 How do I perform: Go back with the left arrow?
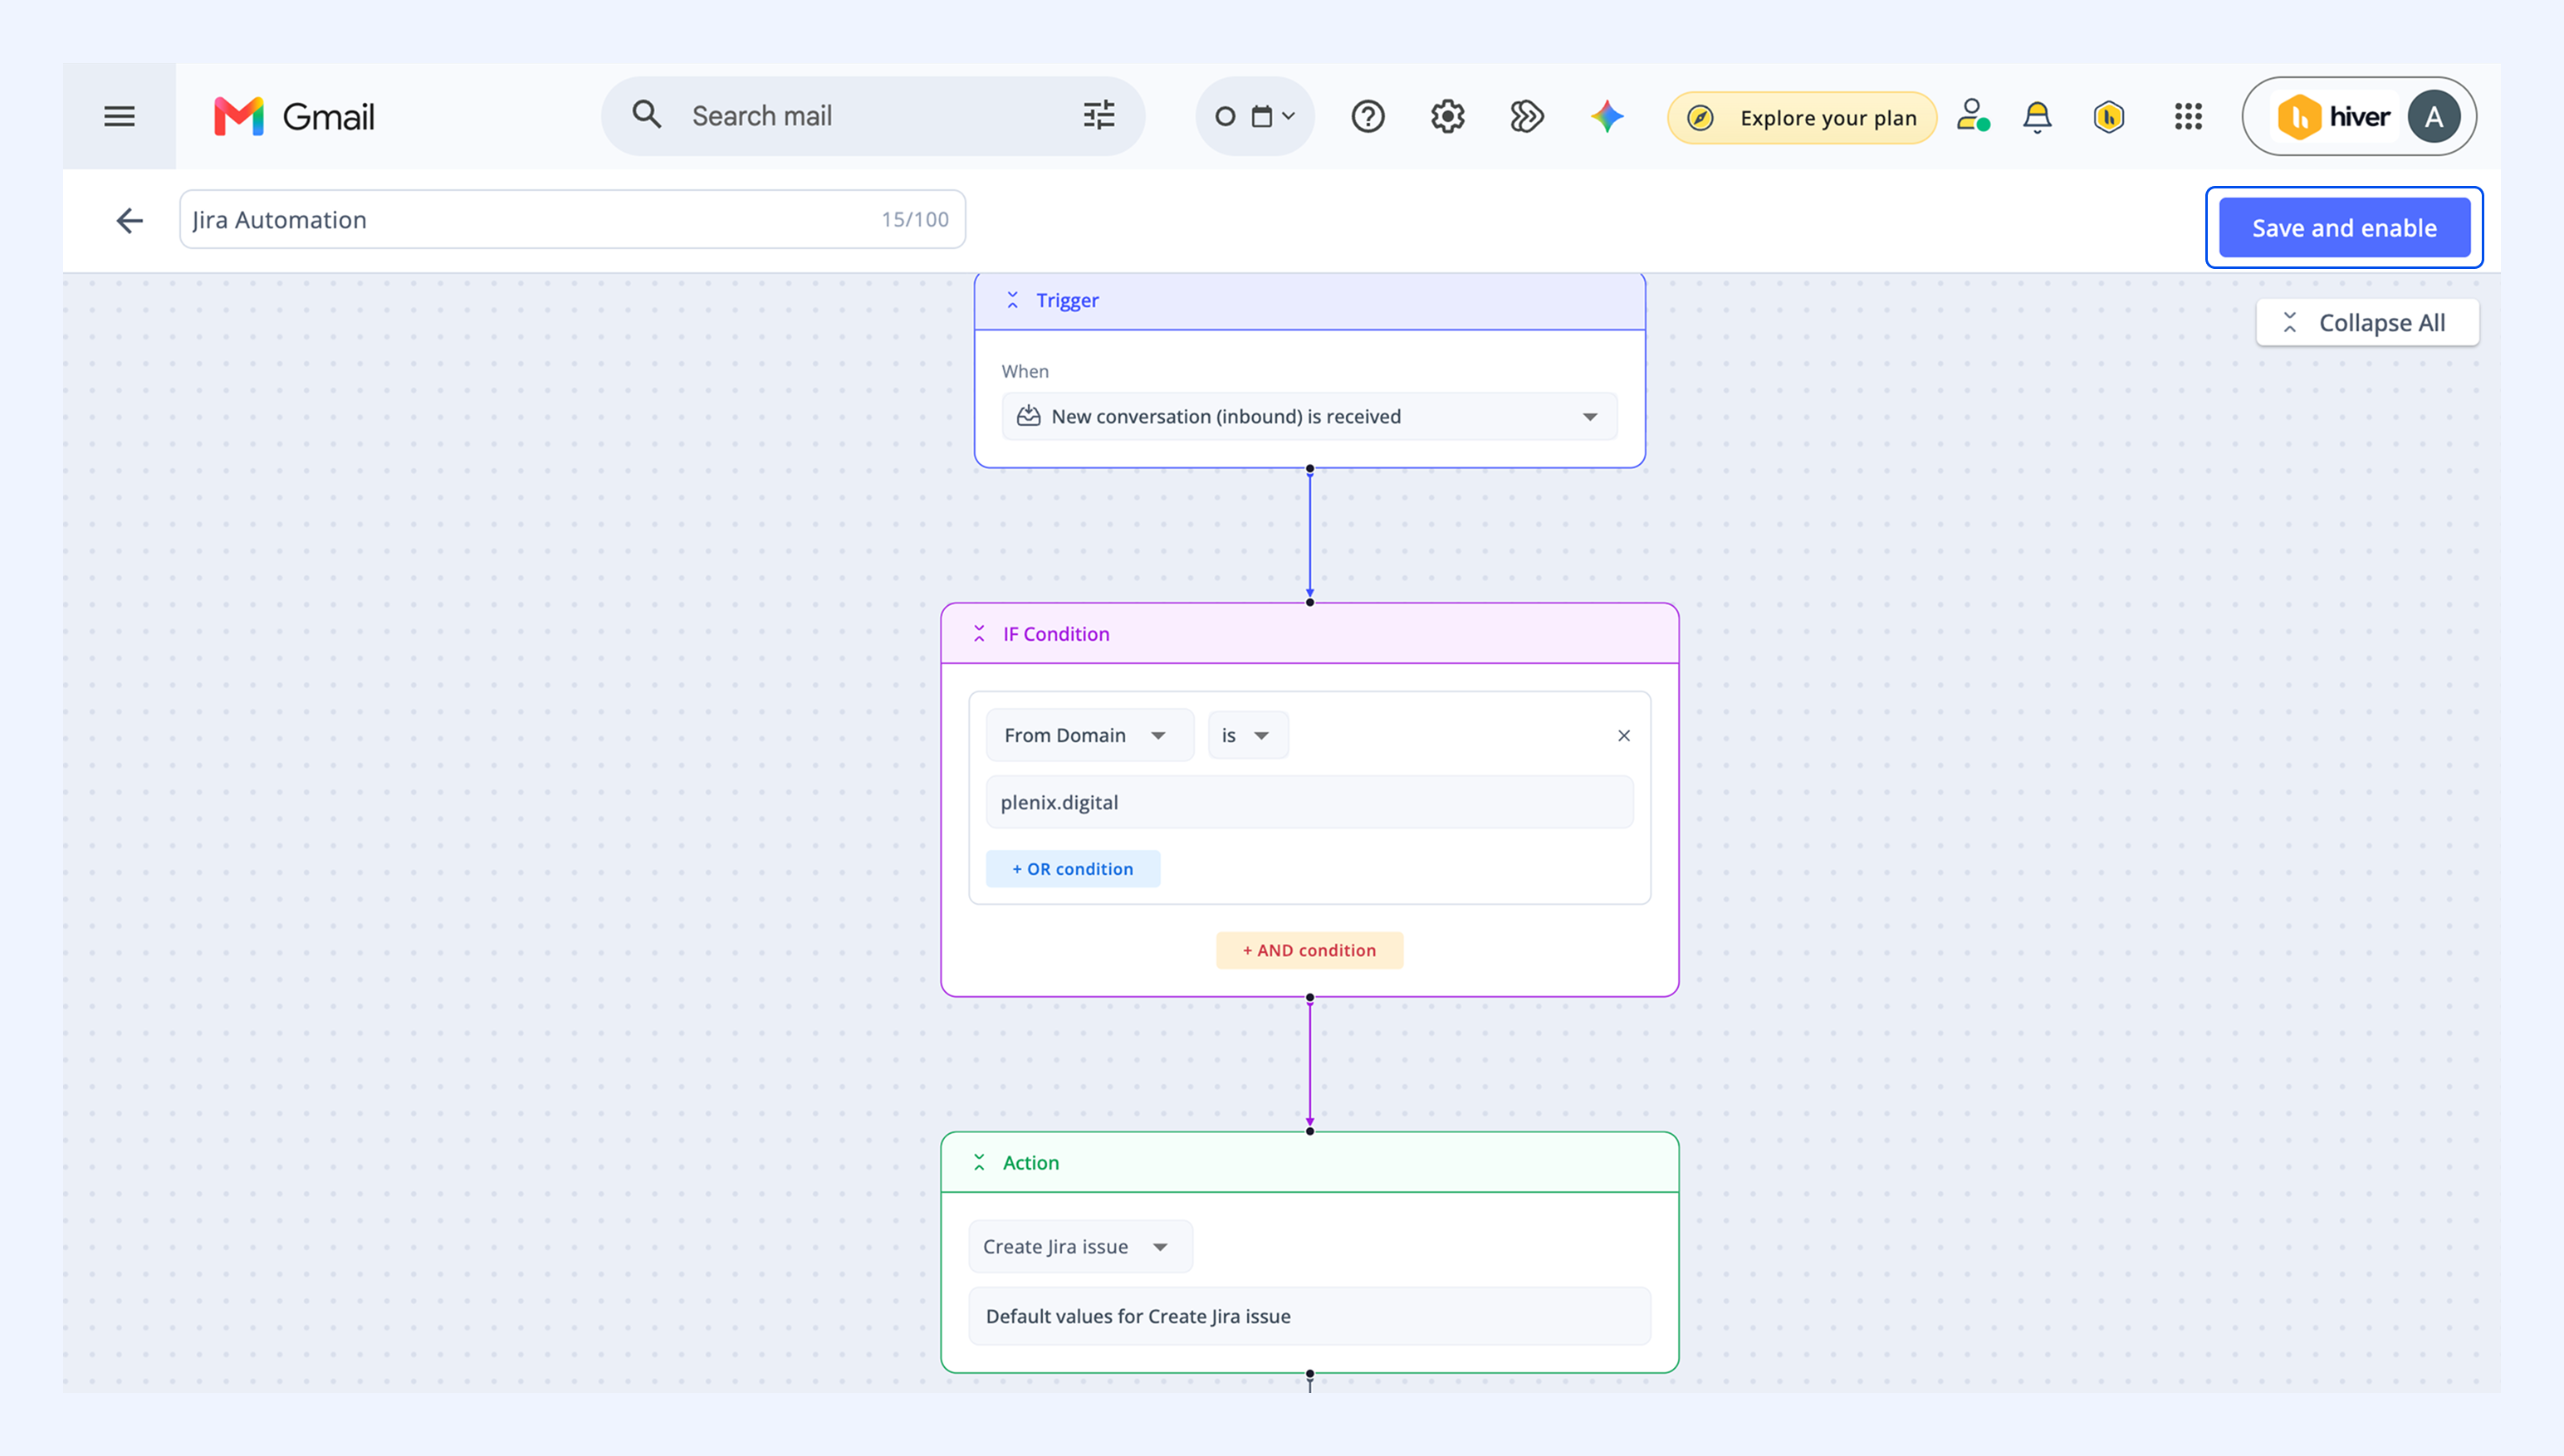pos(130,220)
